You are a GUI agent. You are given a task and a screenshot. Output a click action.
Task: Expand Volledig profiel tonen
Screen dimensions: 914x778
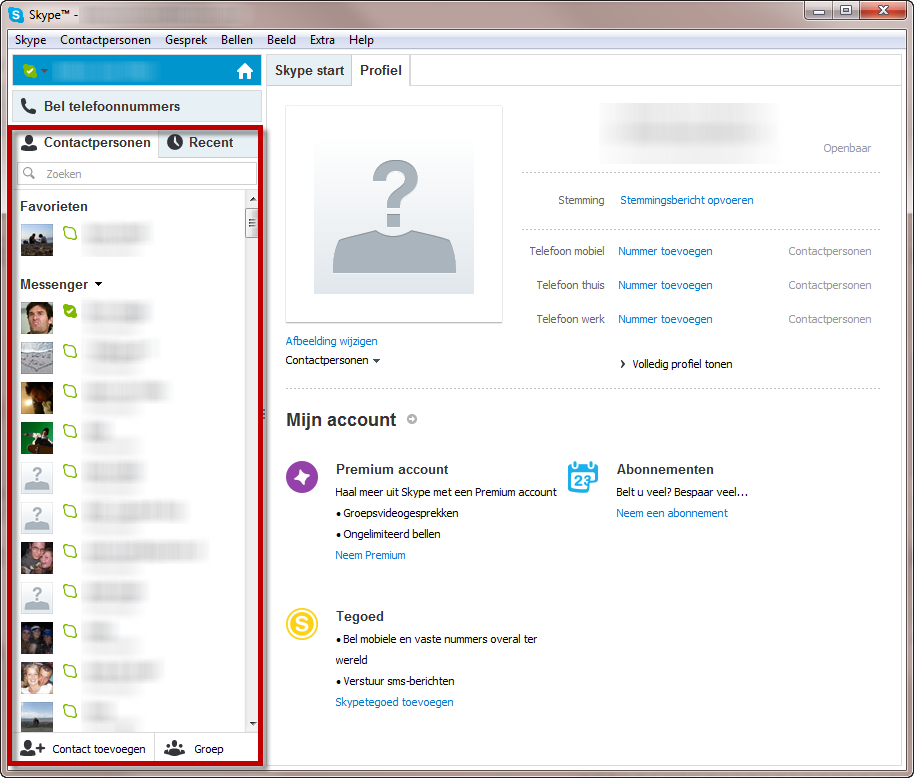point(676,364)
